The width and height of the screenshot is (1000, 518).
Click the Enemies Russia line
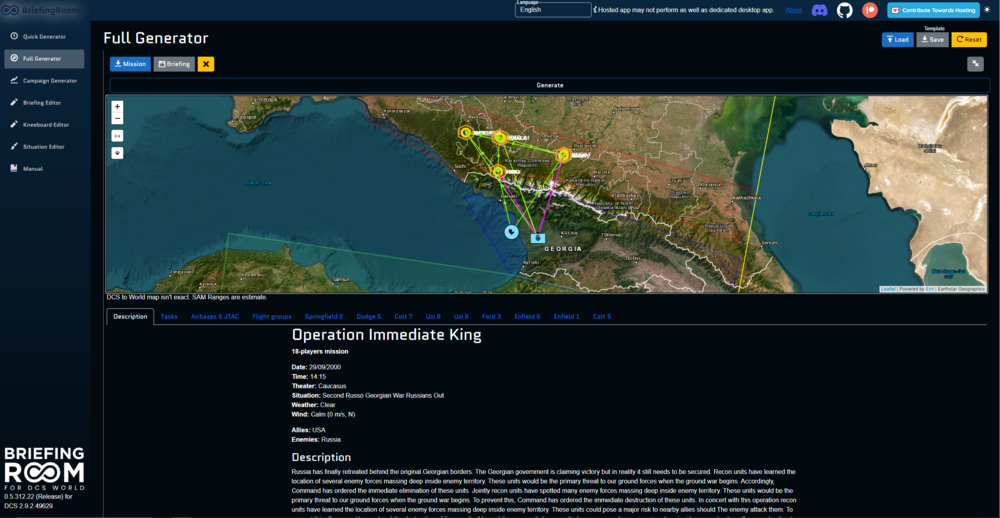click(x=316, y=440)
